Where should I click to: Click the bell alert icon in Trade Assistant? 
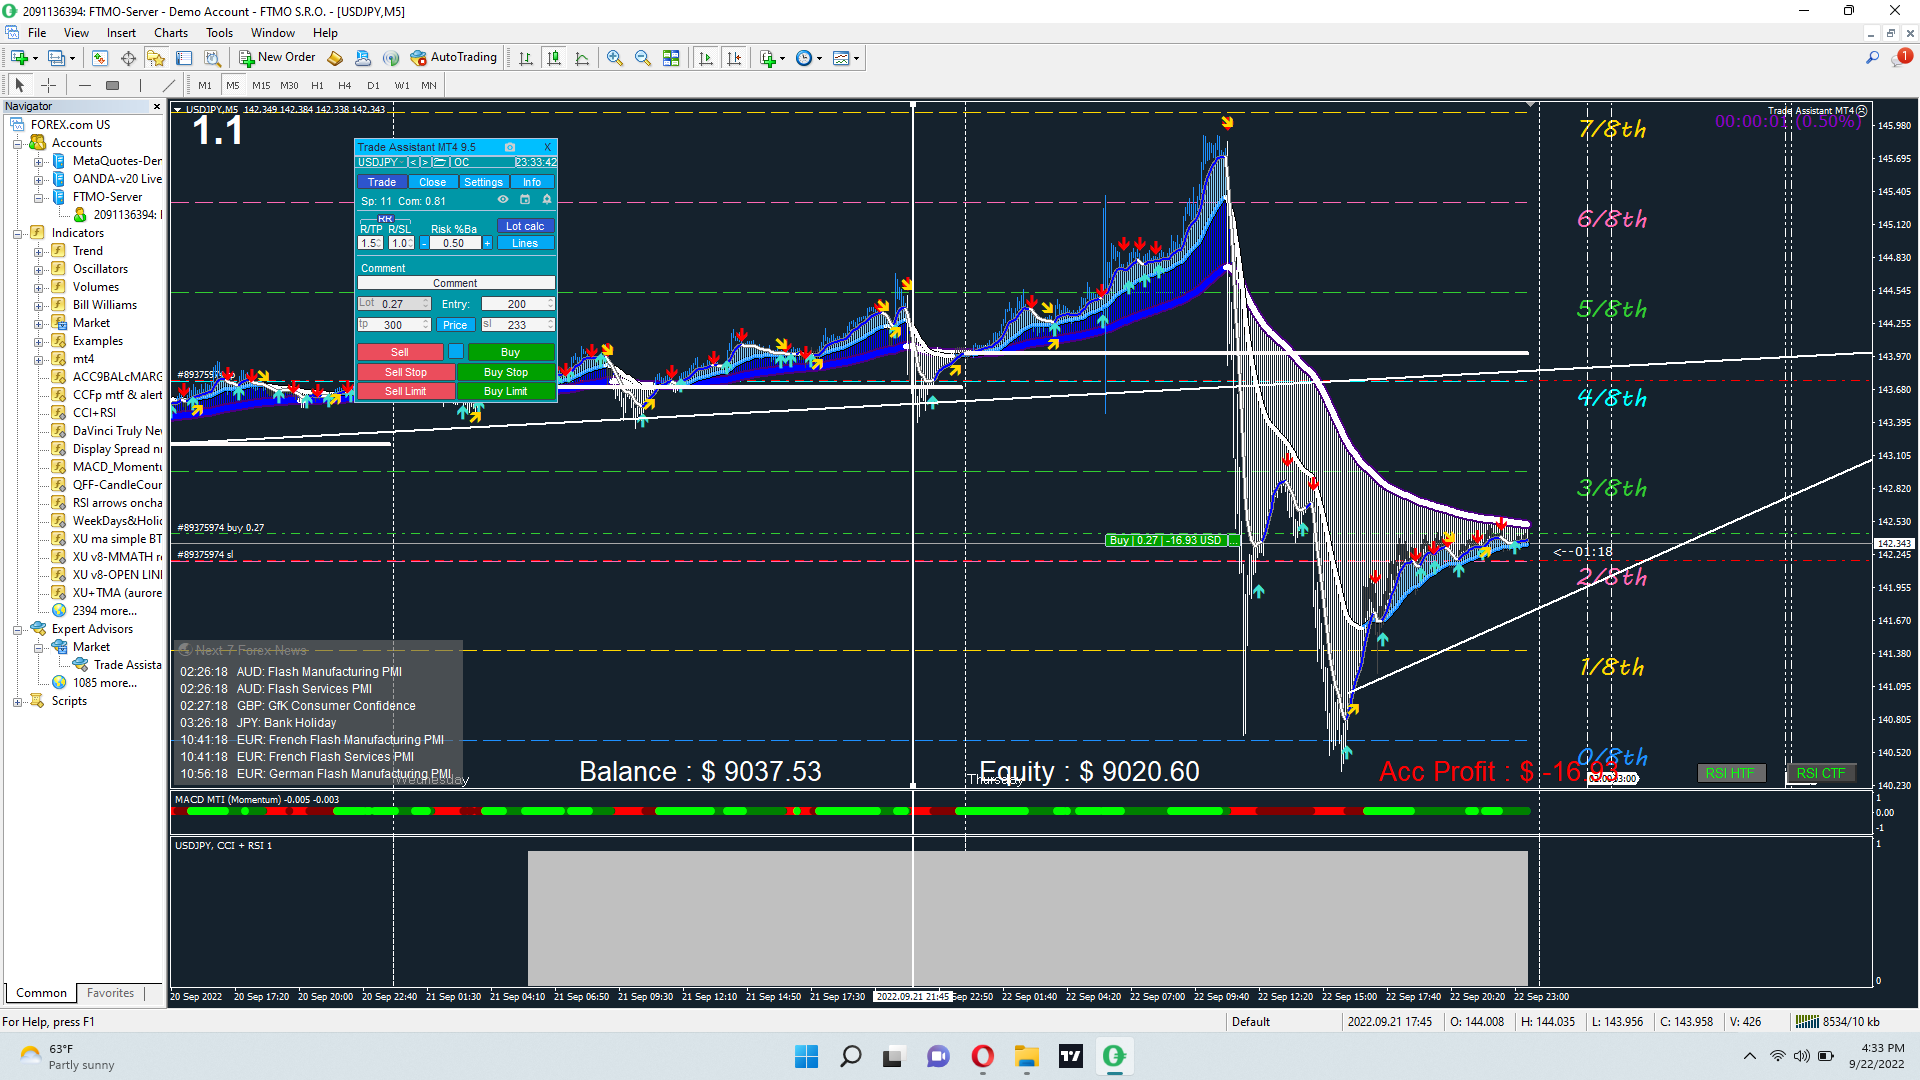(x=547, y=200)
